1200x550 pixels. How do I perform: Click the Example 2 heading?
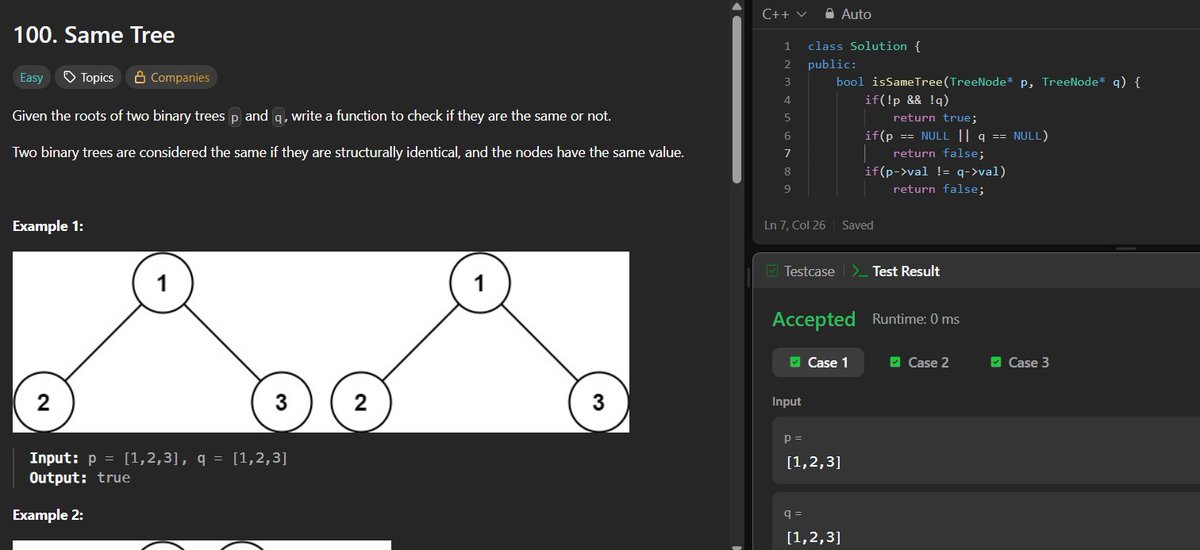pos(48,515)
